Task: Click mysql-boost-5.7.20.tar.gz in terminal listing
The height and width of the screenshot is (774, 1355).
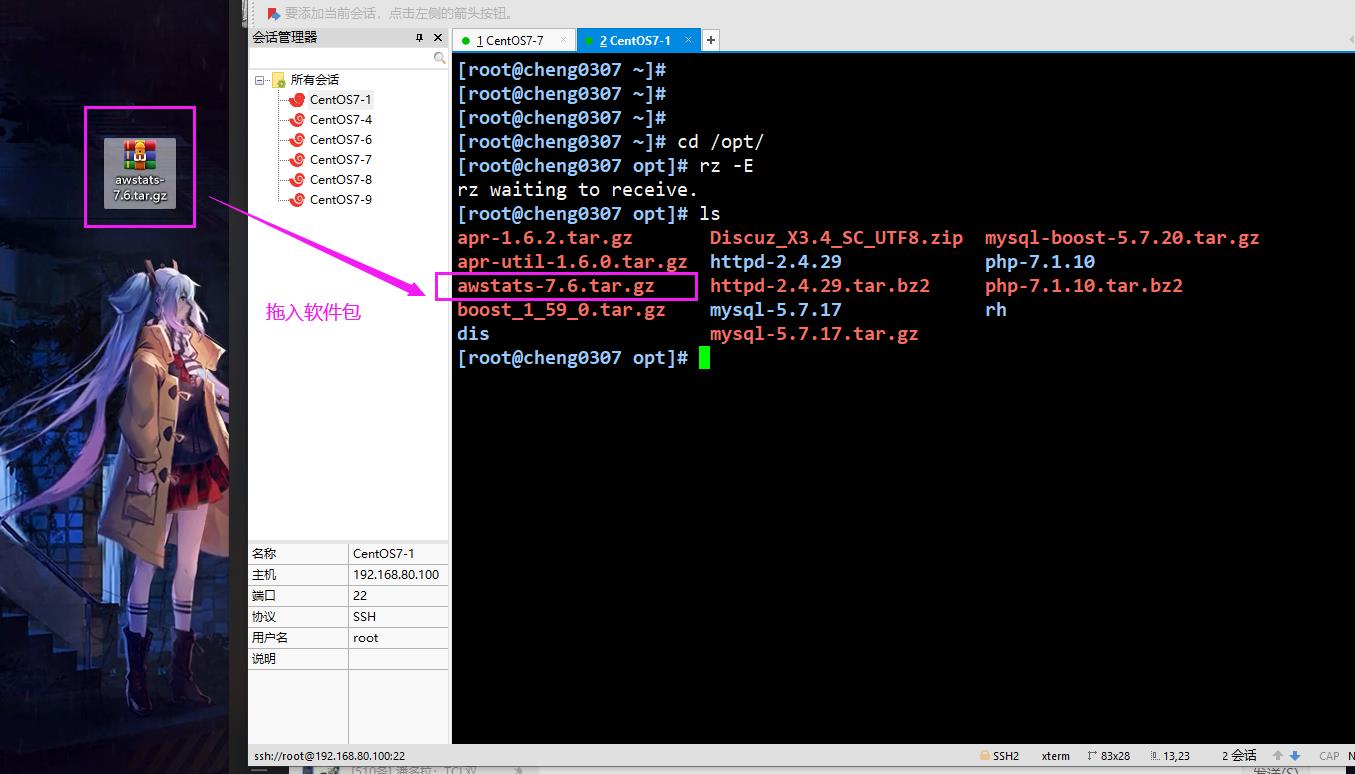Action: 1122,238
